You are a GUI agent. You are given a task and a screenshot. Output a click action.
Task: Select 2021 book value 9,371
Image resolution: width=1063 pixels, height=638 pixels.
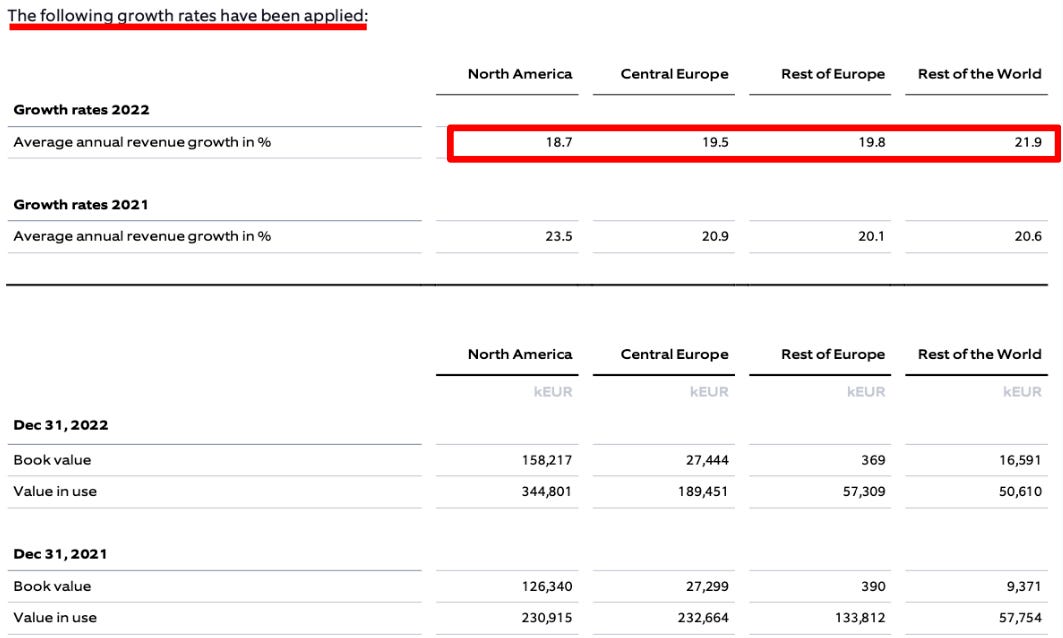coord(1024,586)
